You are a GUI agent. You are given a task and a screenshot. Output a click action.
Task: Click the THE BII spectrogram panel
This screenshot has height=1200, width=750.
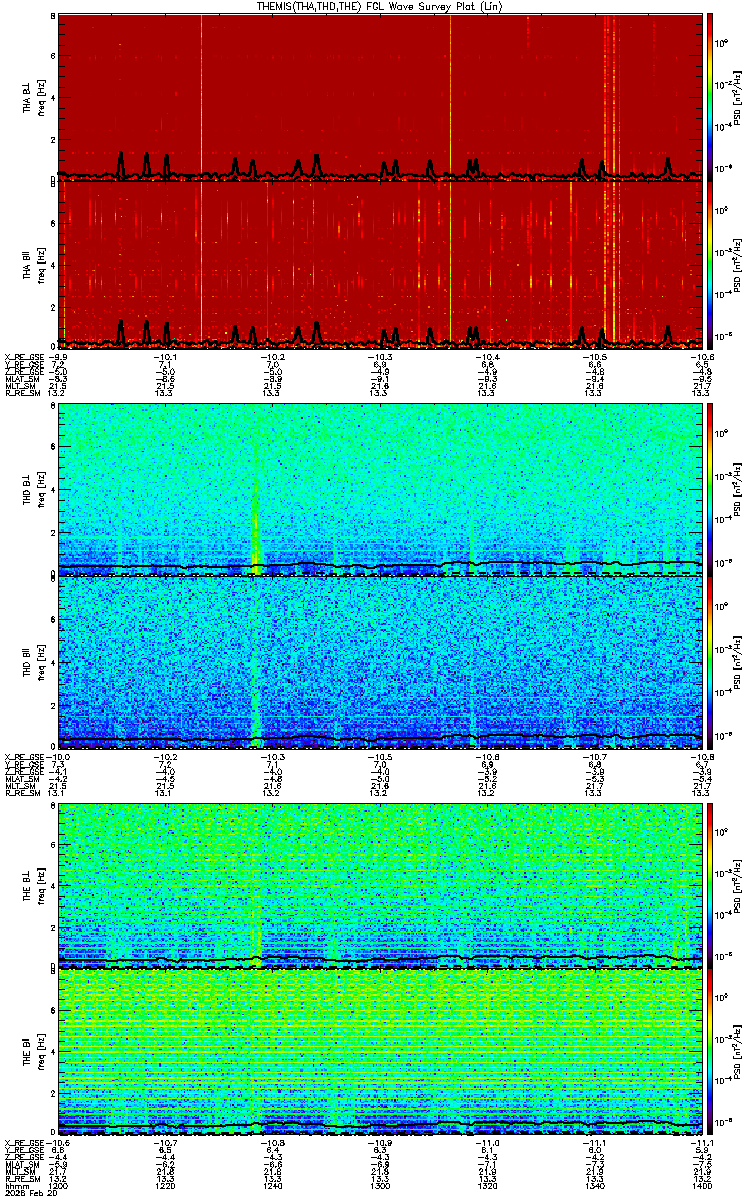click(x=381, y=1052)
